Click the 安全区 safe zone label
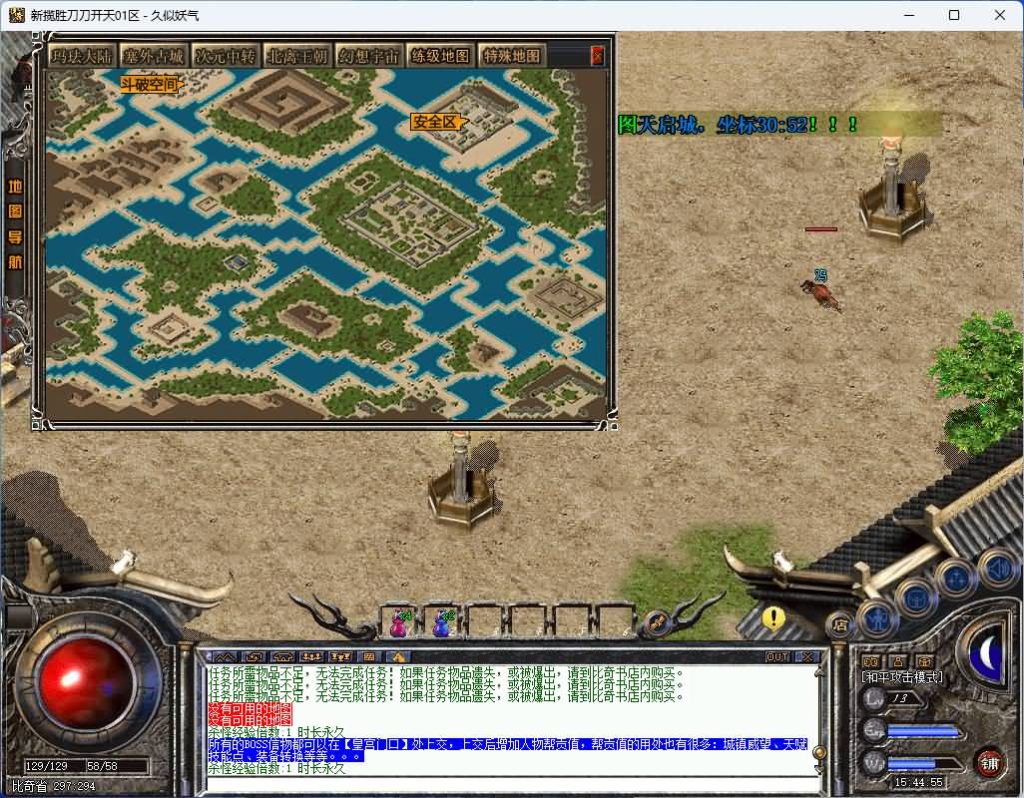1024x798 pixels. click(436, 122)
